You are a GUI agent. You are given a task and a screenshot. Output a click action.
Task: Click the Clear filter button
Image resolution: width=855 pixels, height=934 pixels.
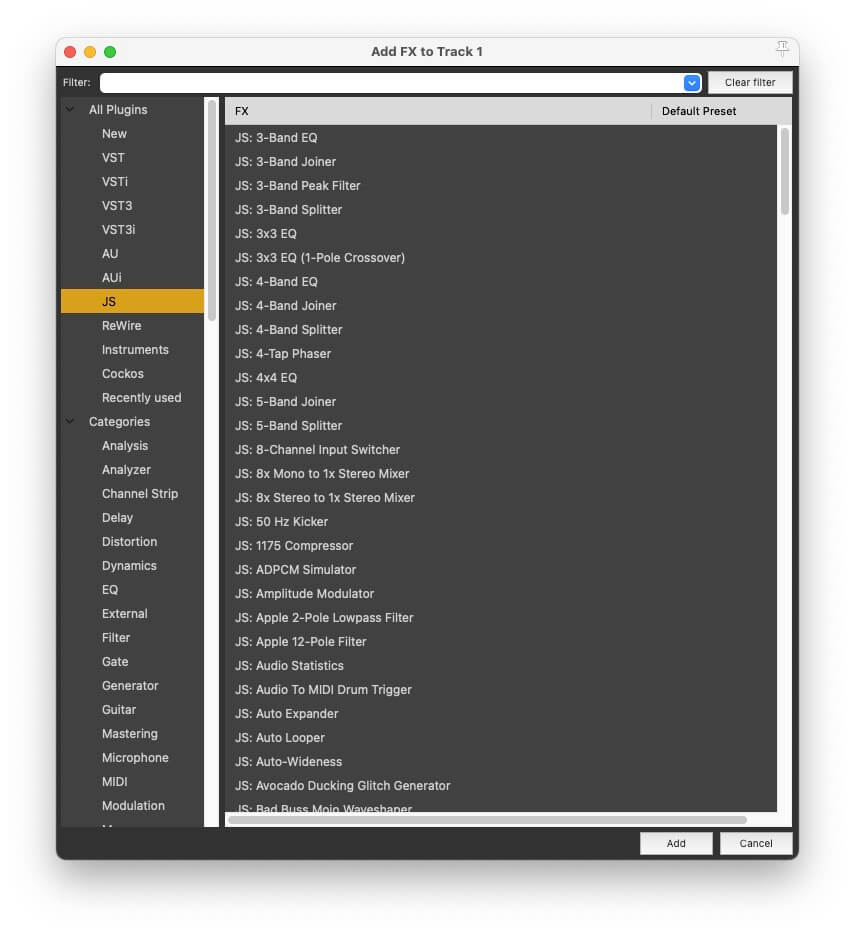coord(750,83)
